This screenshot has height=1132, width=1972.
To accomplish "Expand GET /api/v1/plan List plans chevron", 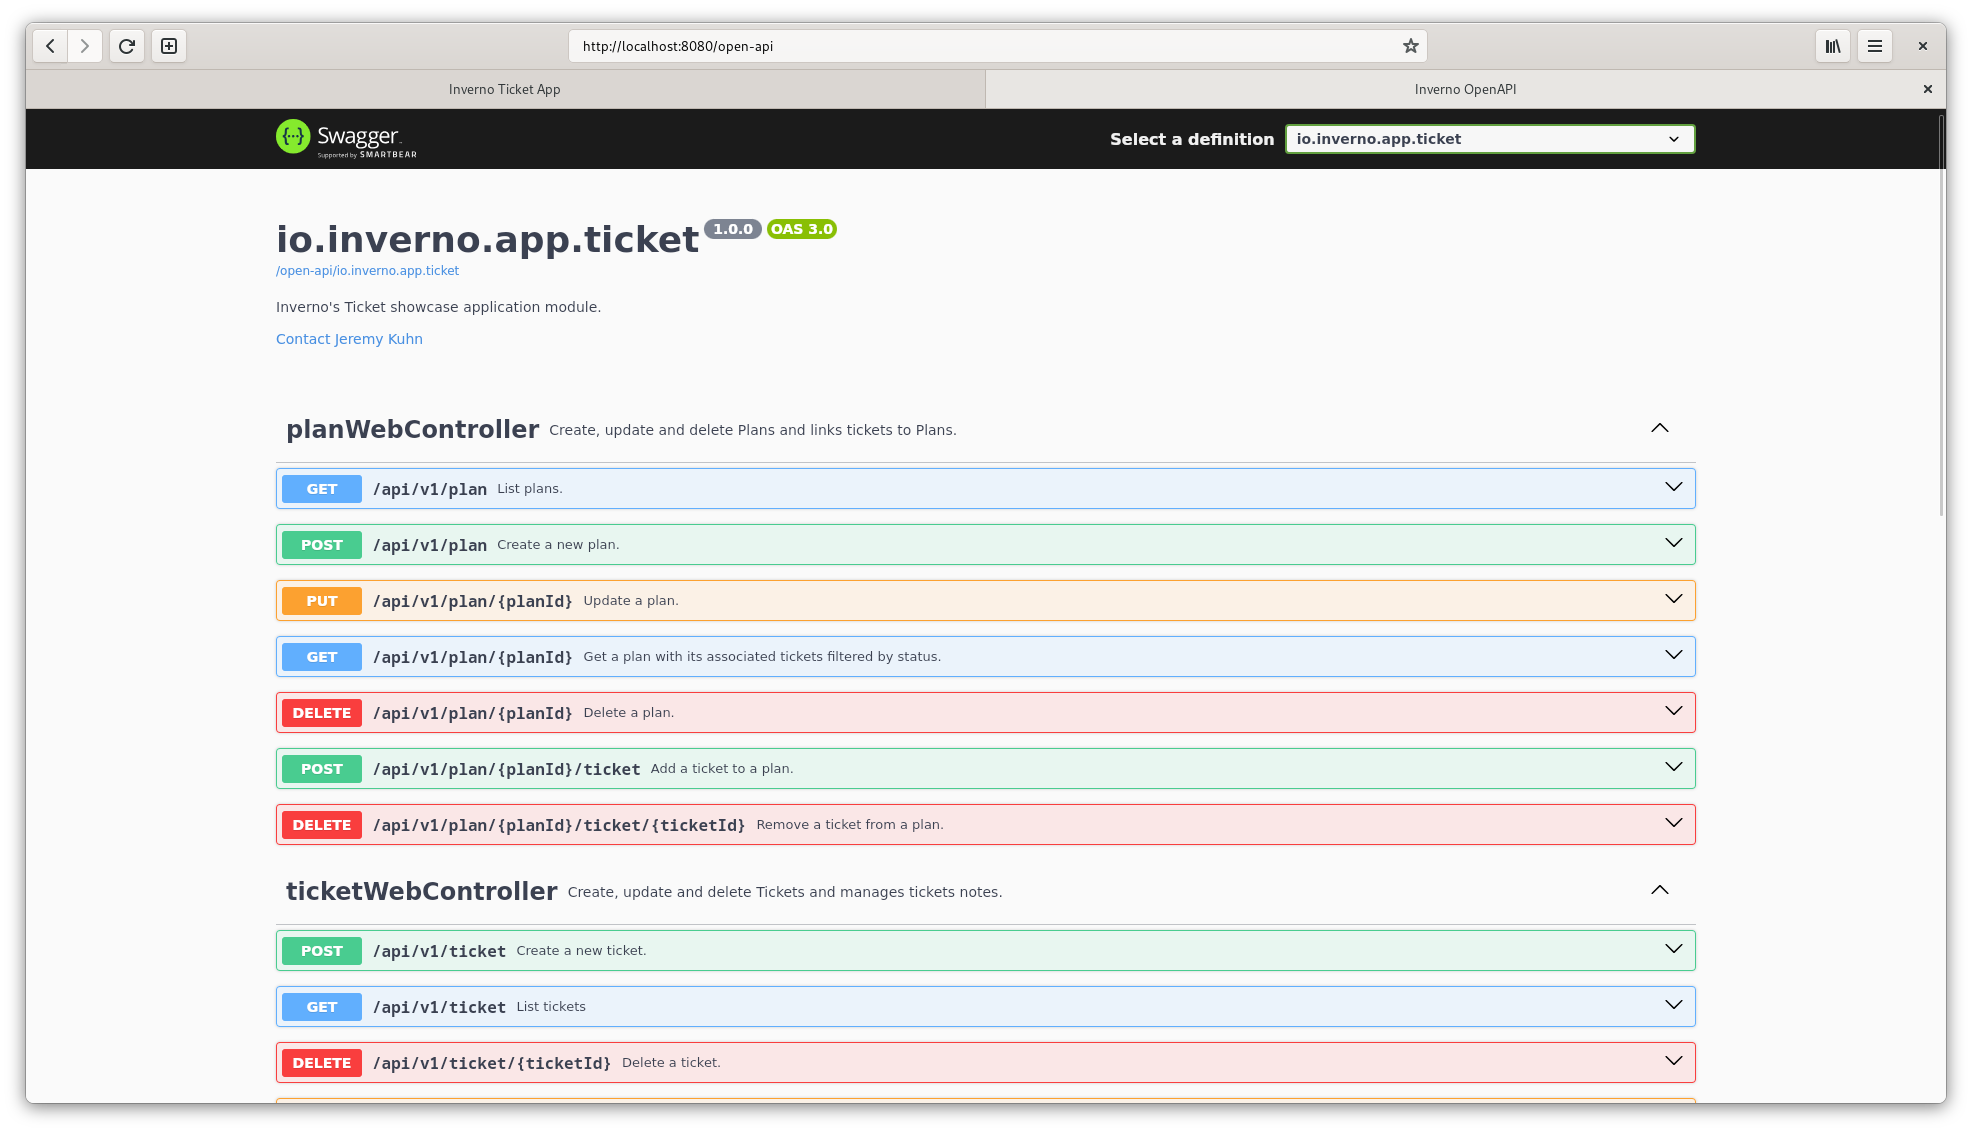I will [1673, 487].
